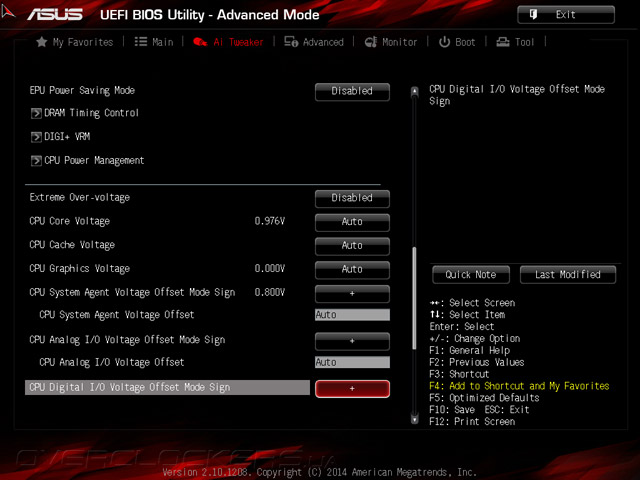Toggle CPU System Agent Voltage Offset sign

(x=352, y=293)
